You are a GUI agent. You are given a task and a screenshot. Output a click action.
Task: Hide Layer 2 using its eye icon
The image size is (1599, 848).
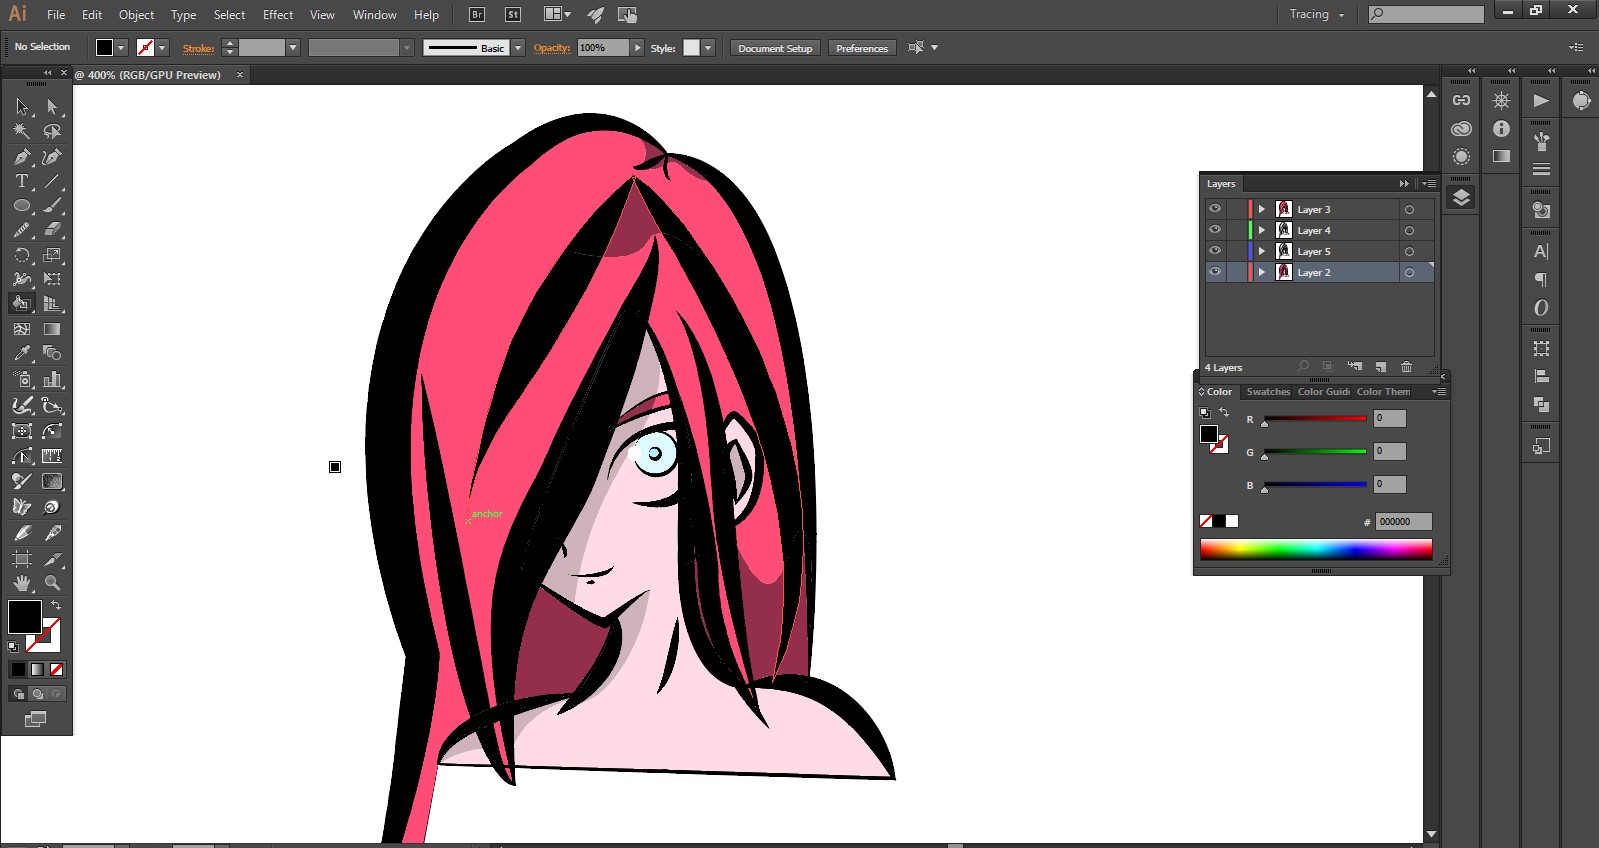point(1215,272)
